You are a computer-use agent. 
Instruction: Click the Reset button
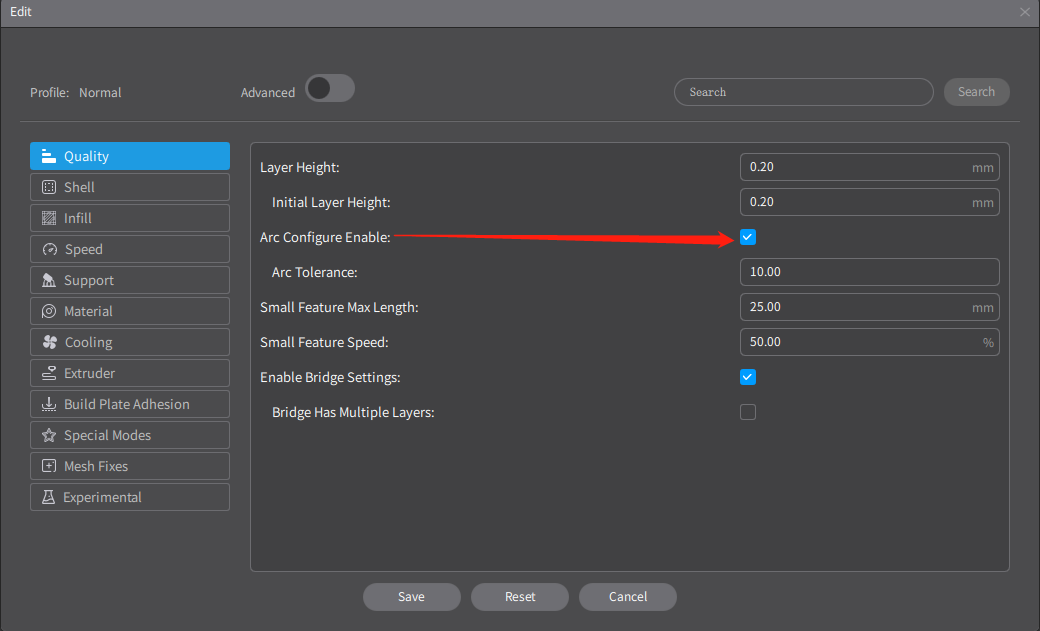pos(520,596)
